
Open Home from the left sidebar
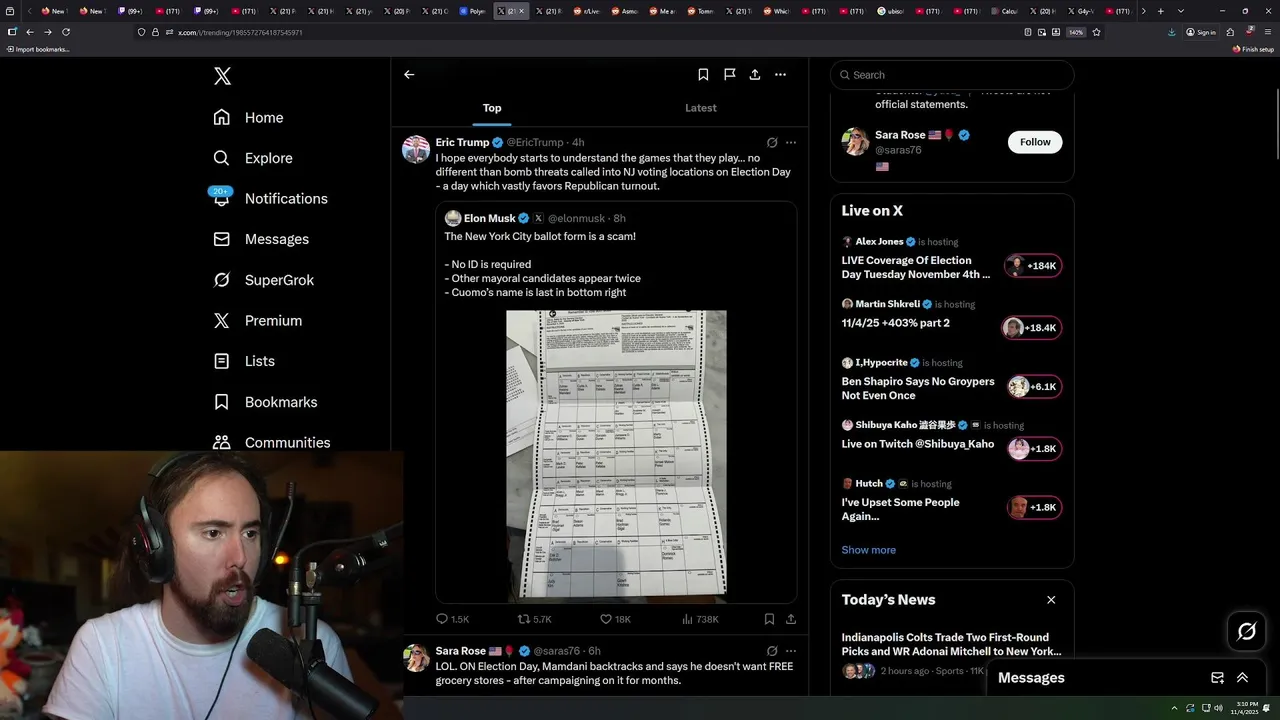[248, 117]
